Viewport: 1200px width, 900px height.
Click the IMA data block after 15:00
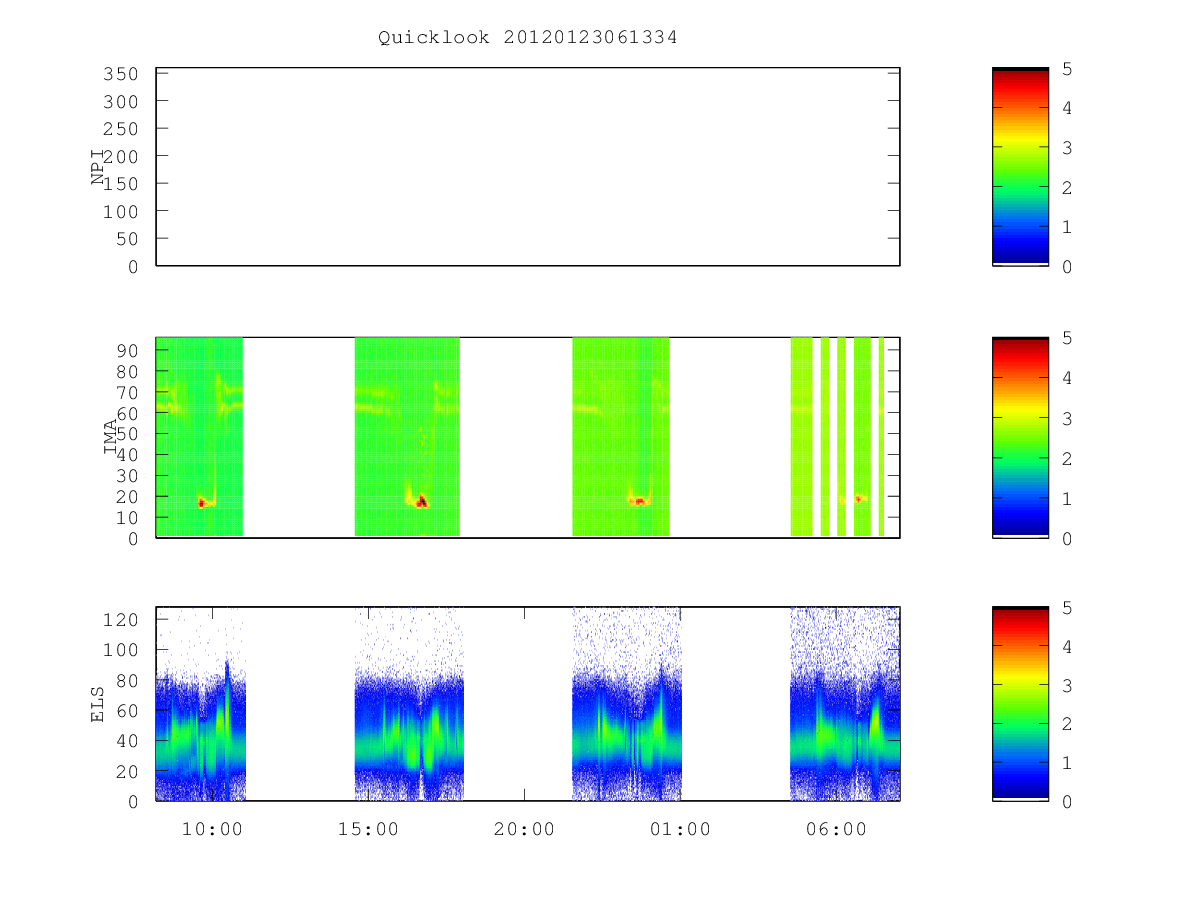click(x=407, y=437)
